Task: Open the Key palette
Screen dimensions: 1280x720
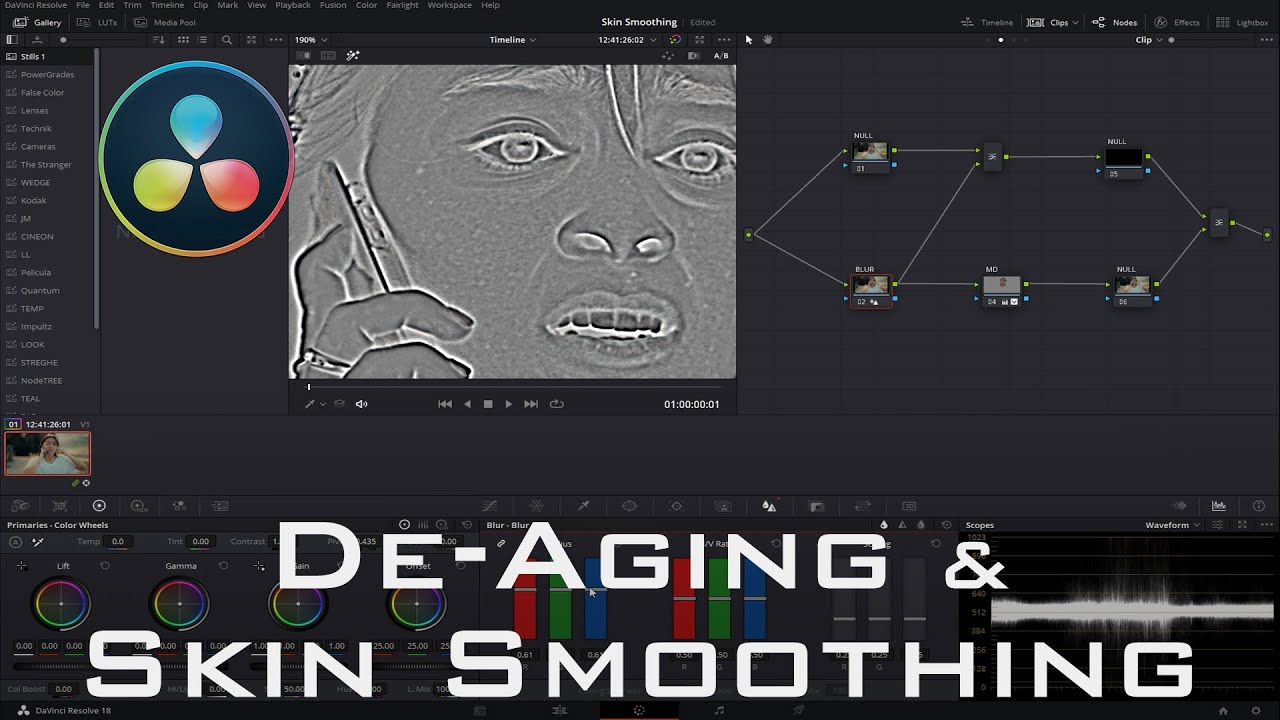Action: [x=816, y=506]
